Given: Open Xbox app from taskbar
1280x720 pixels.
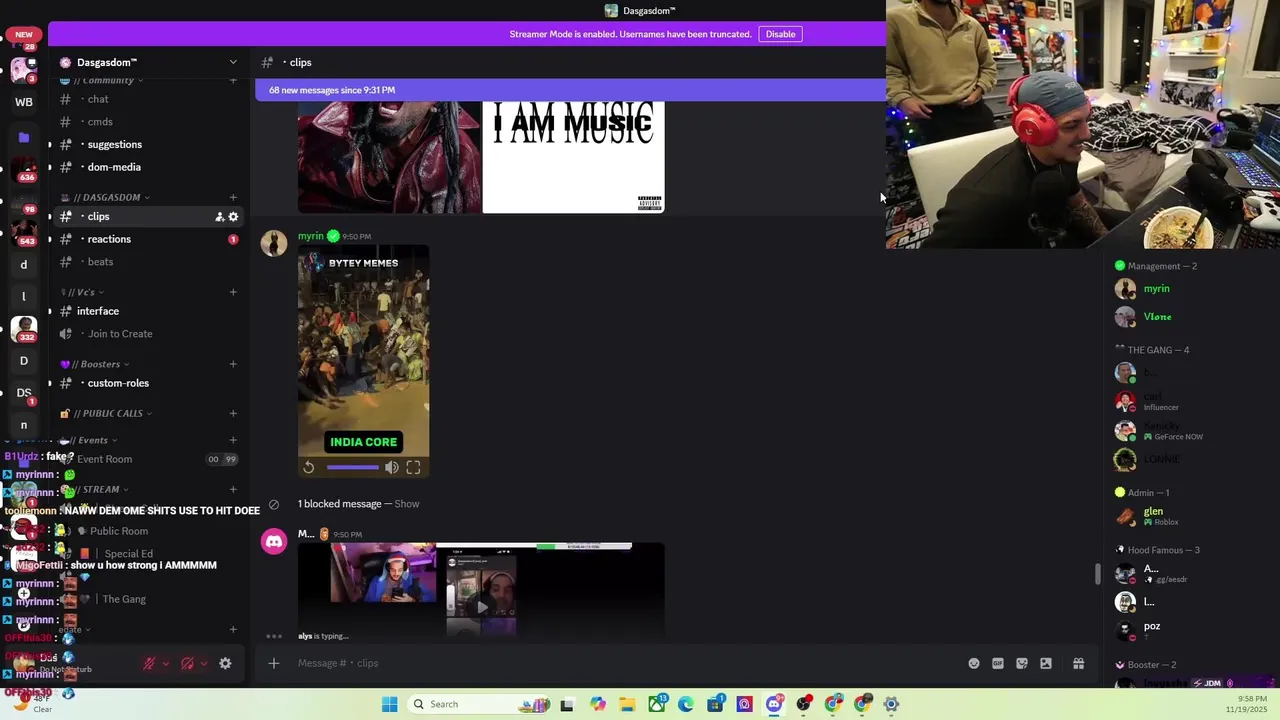Looking at the screenshot, I should [x=657, y=704].
